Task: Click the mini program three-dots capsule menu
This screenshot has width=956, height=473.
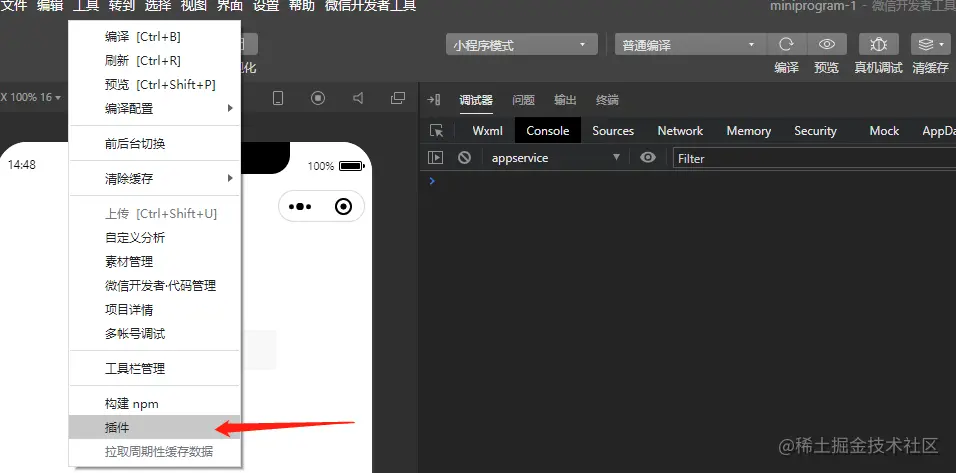Action: pyautogui.click(x=300, y=207)
